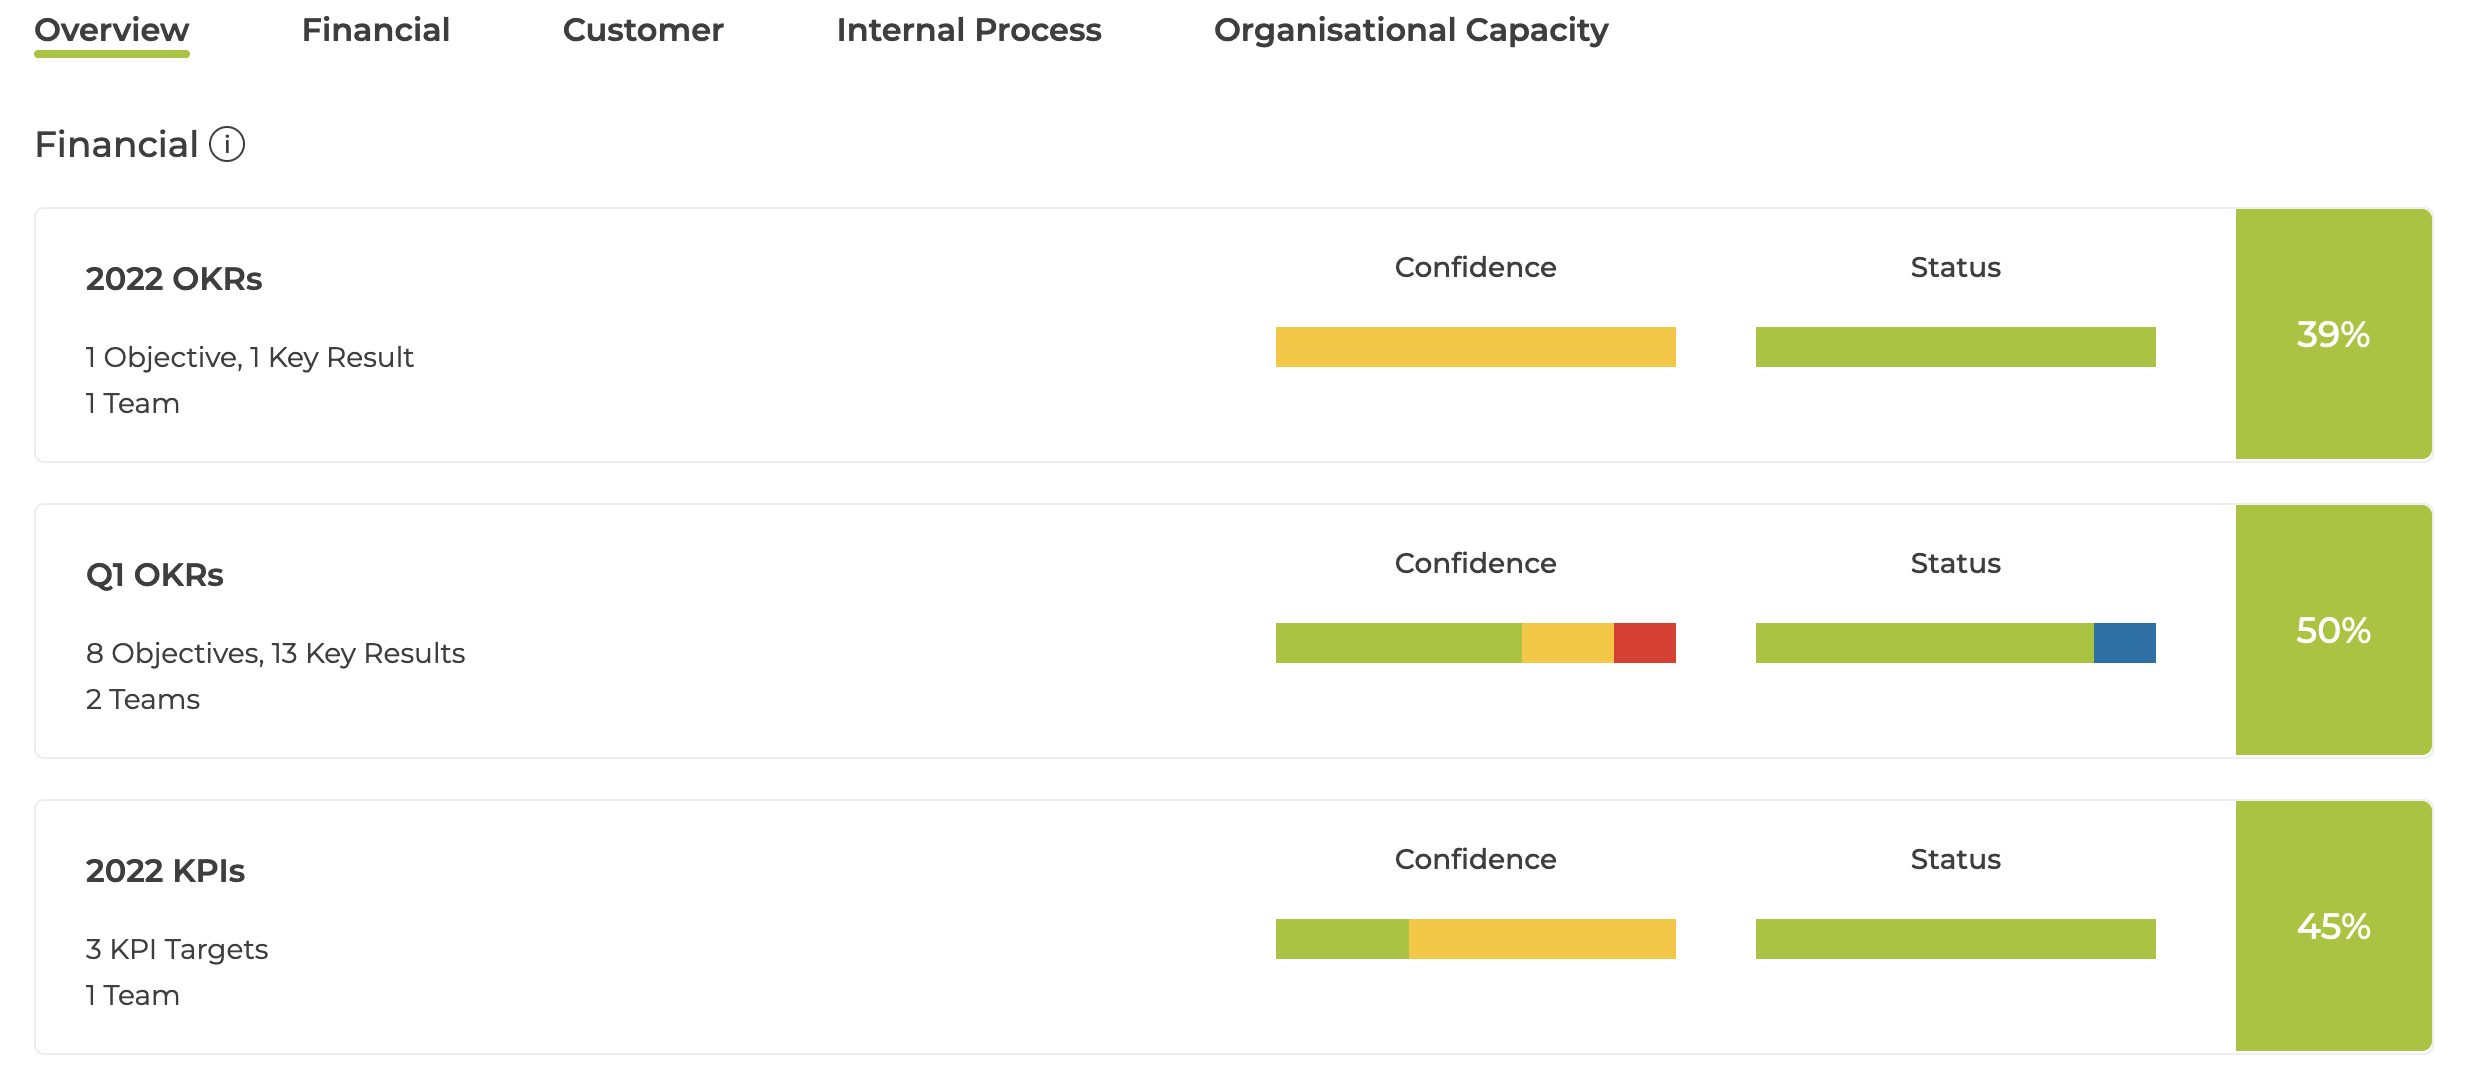
Task: Open the 2022 OKRs title
Action: pyautogui.click(x=174, y=279)
